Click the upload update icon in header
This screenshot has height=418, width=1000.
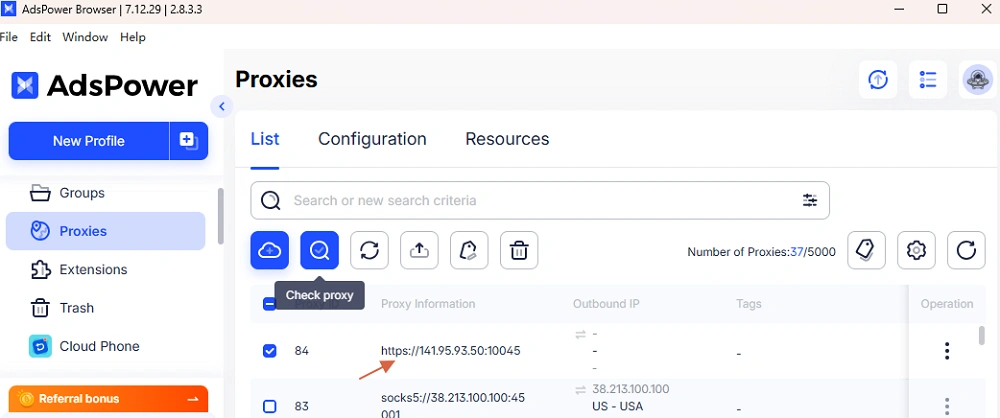(878, 80)
